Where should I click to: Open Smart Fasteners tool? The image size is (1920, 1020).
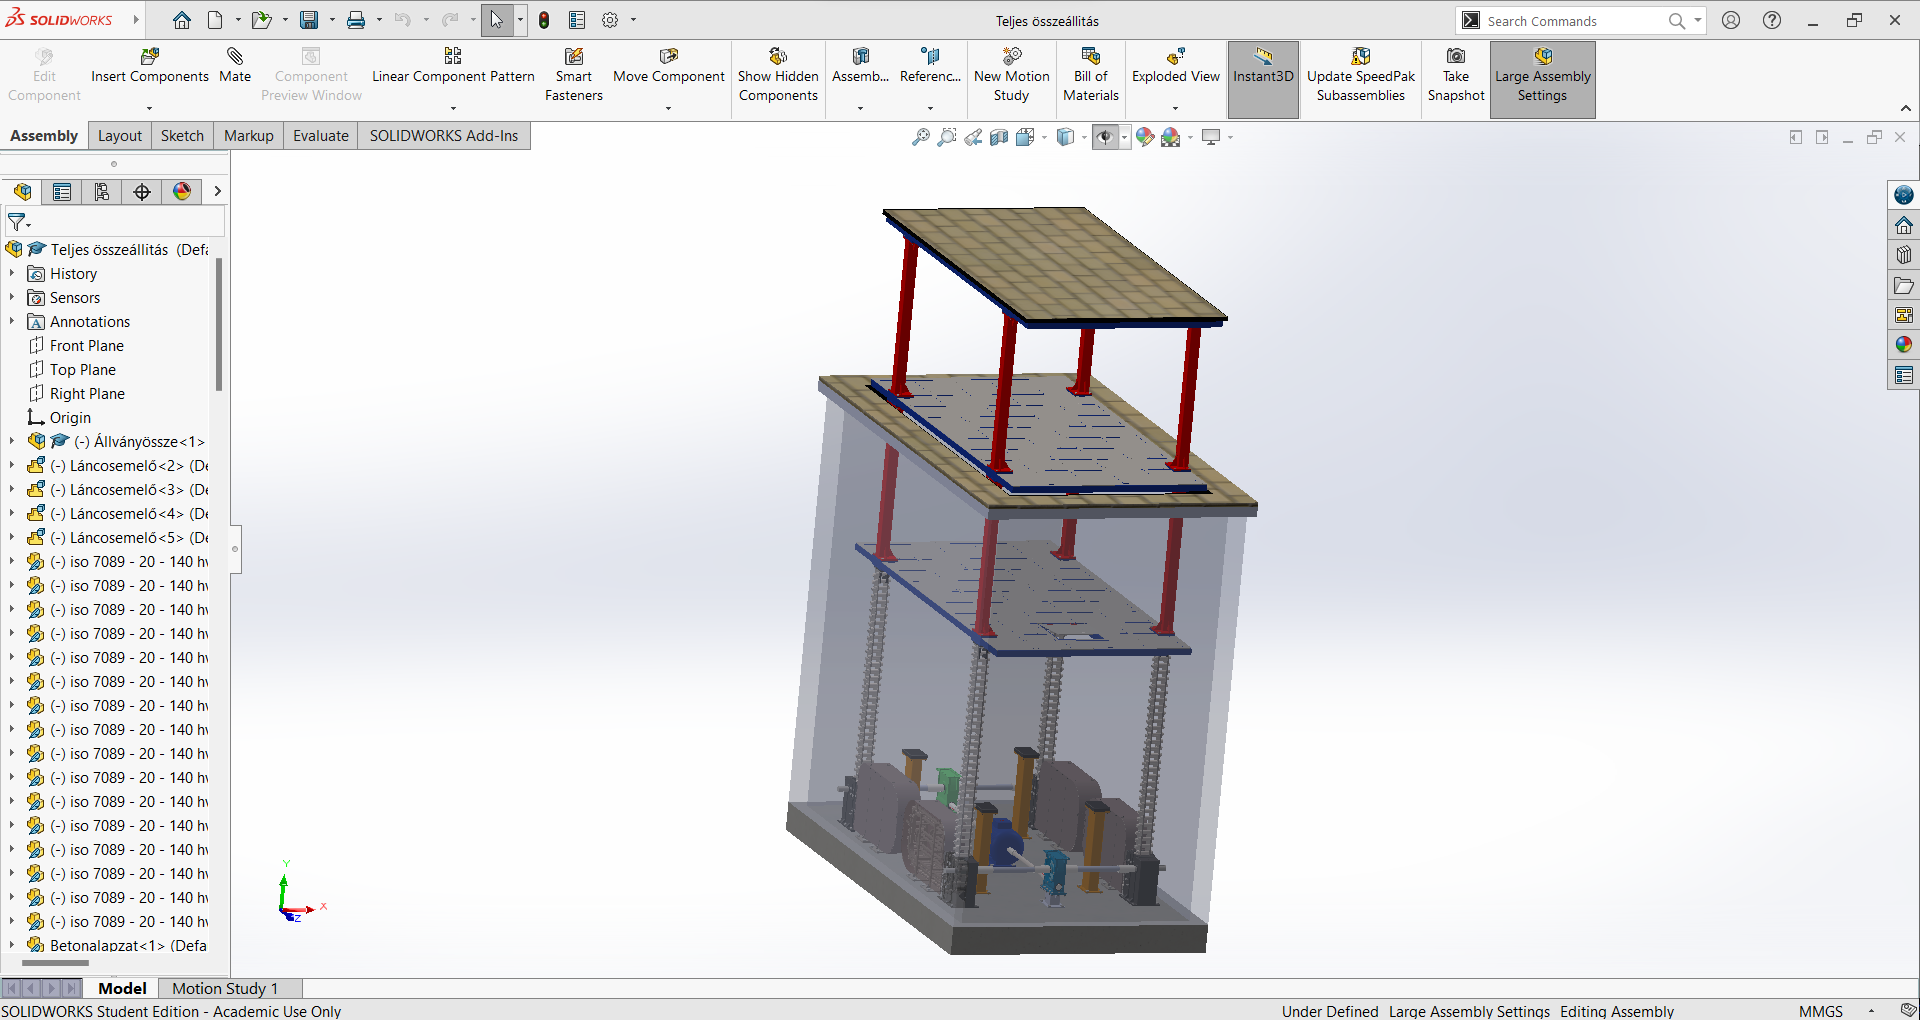[x=573, y=57]
